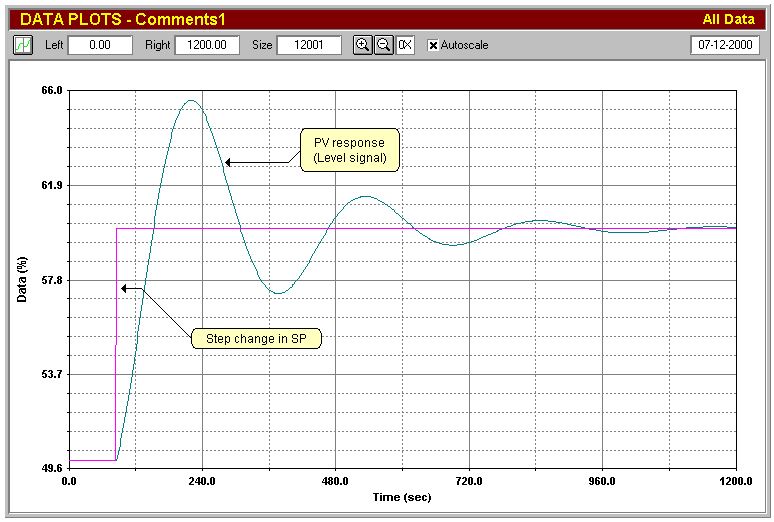Click the 720.0 x-axis value
Screen dimensions: 774x522
click(469, 481)
